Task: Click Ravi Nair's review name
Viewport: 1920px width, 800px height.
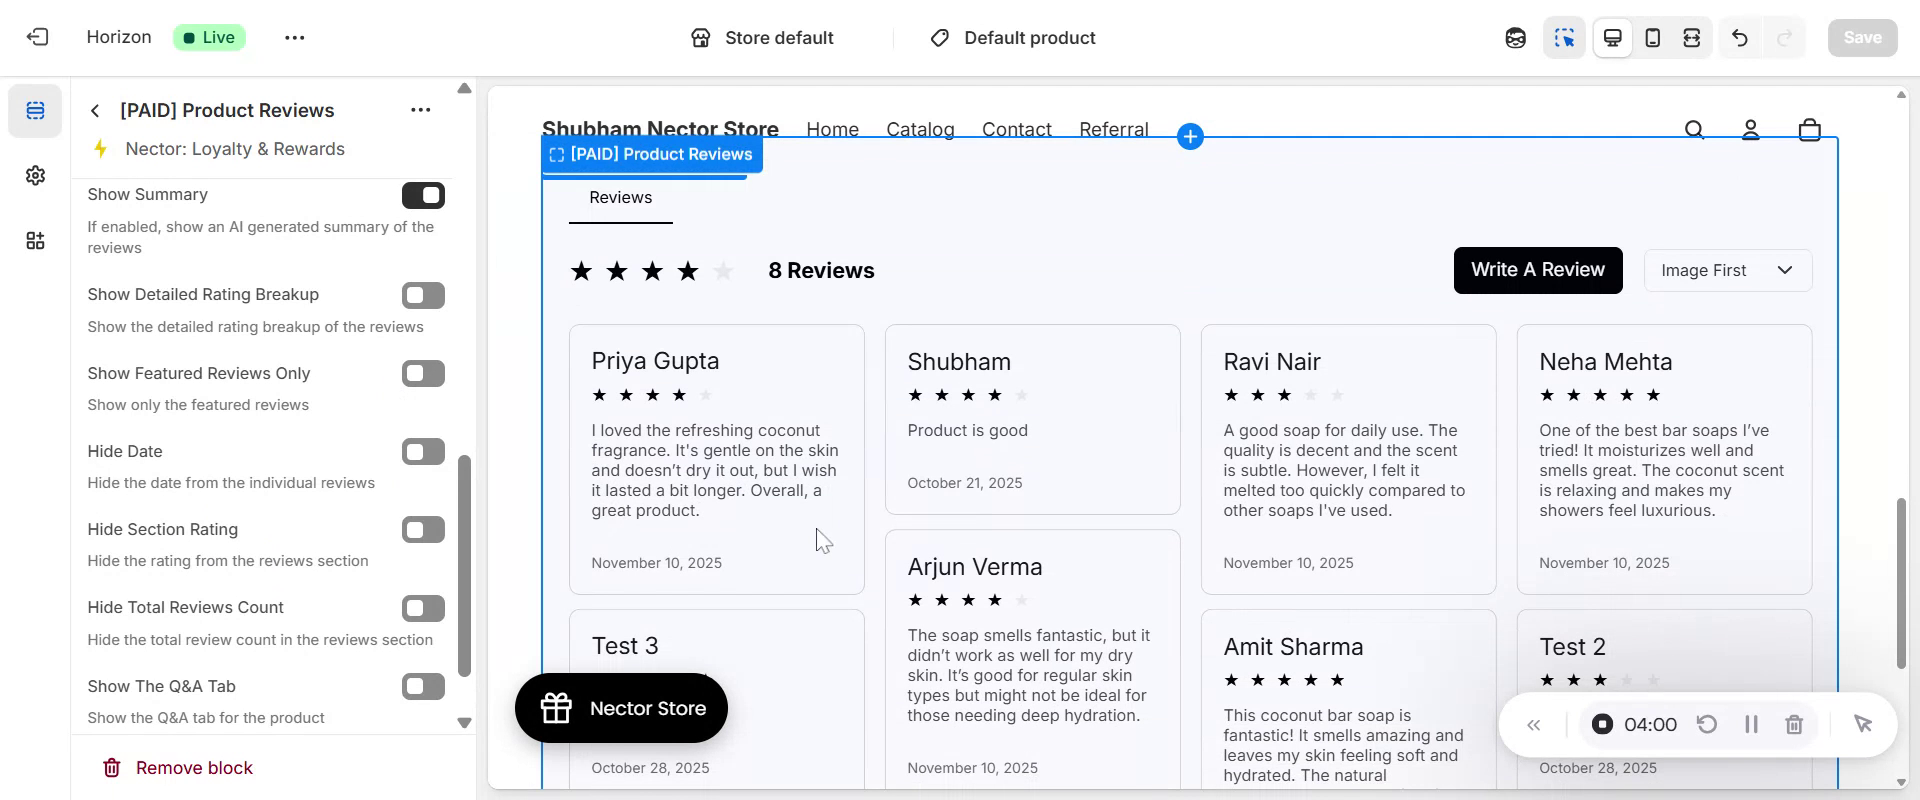Action: click(x=1272, y=362)
